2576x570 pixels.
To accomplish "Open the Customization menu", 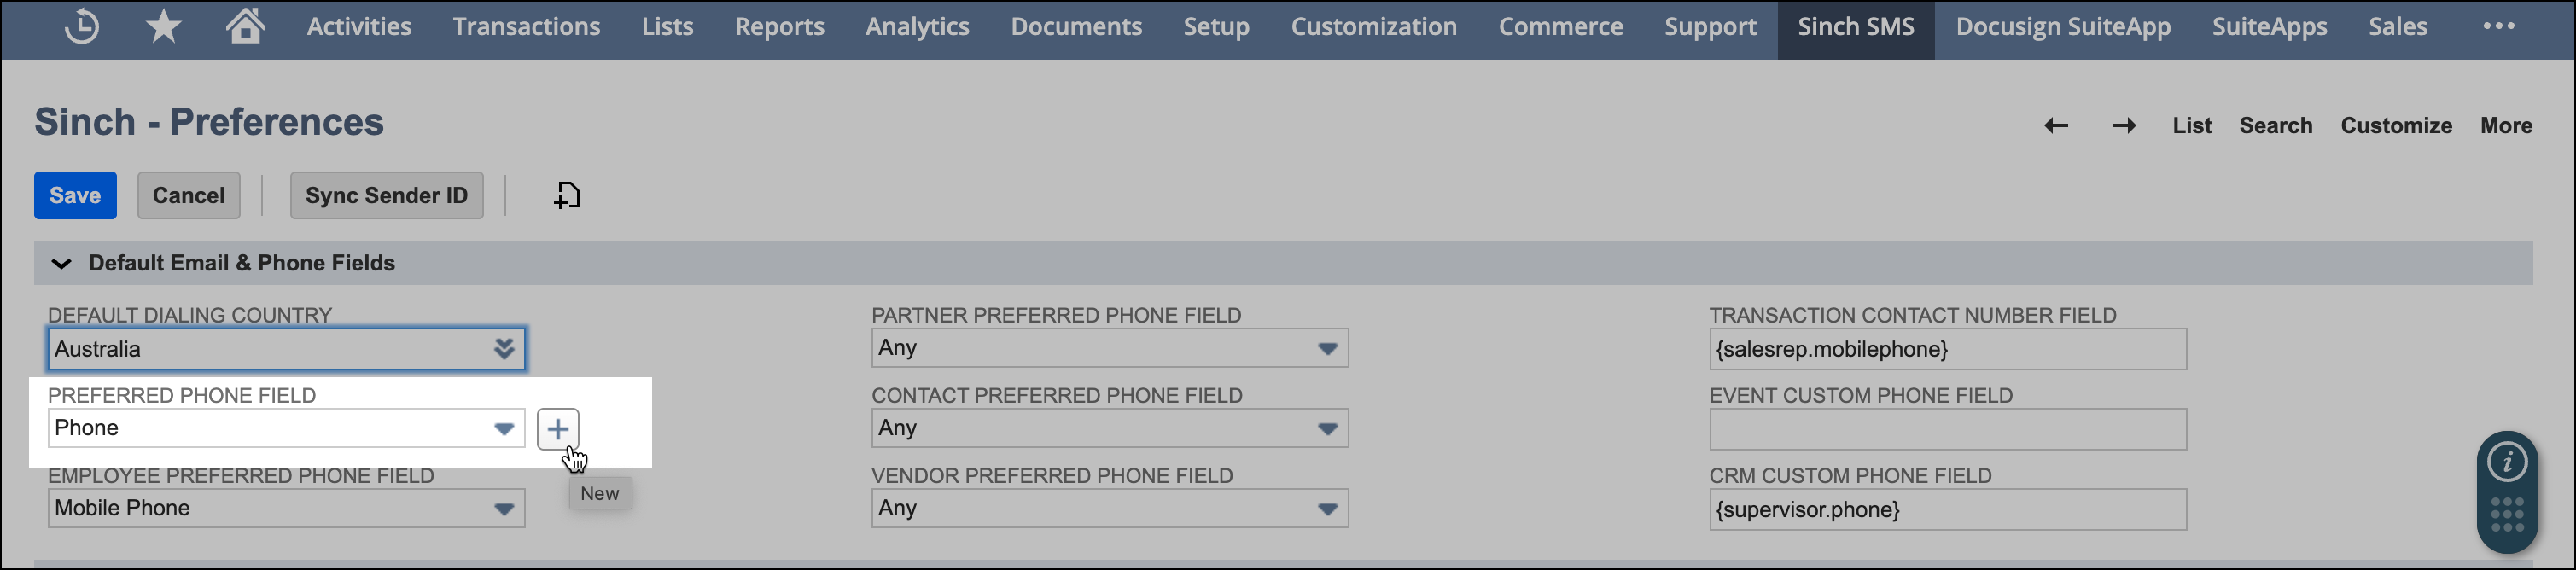I will click(1374, 27).
